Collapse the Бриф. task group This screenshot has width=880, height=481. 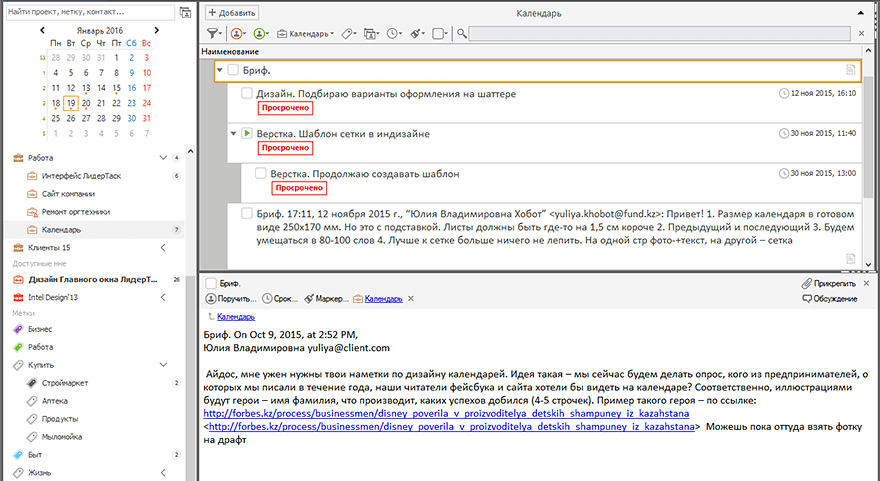220,70
